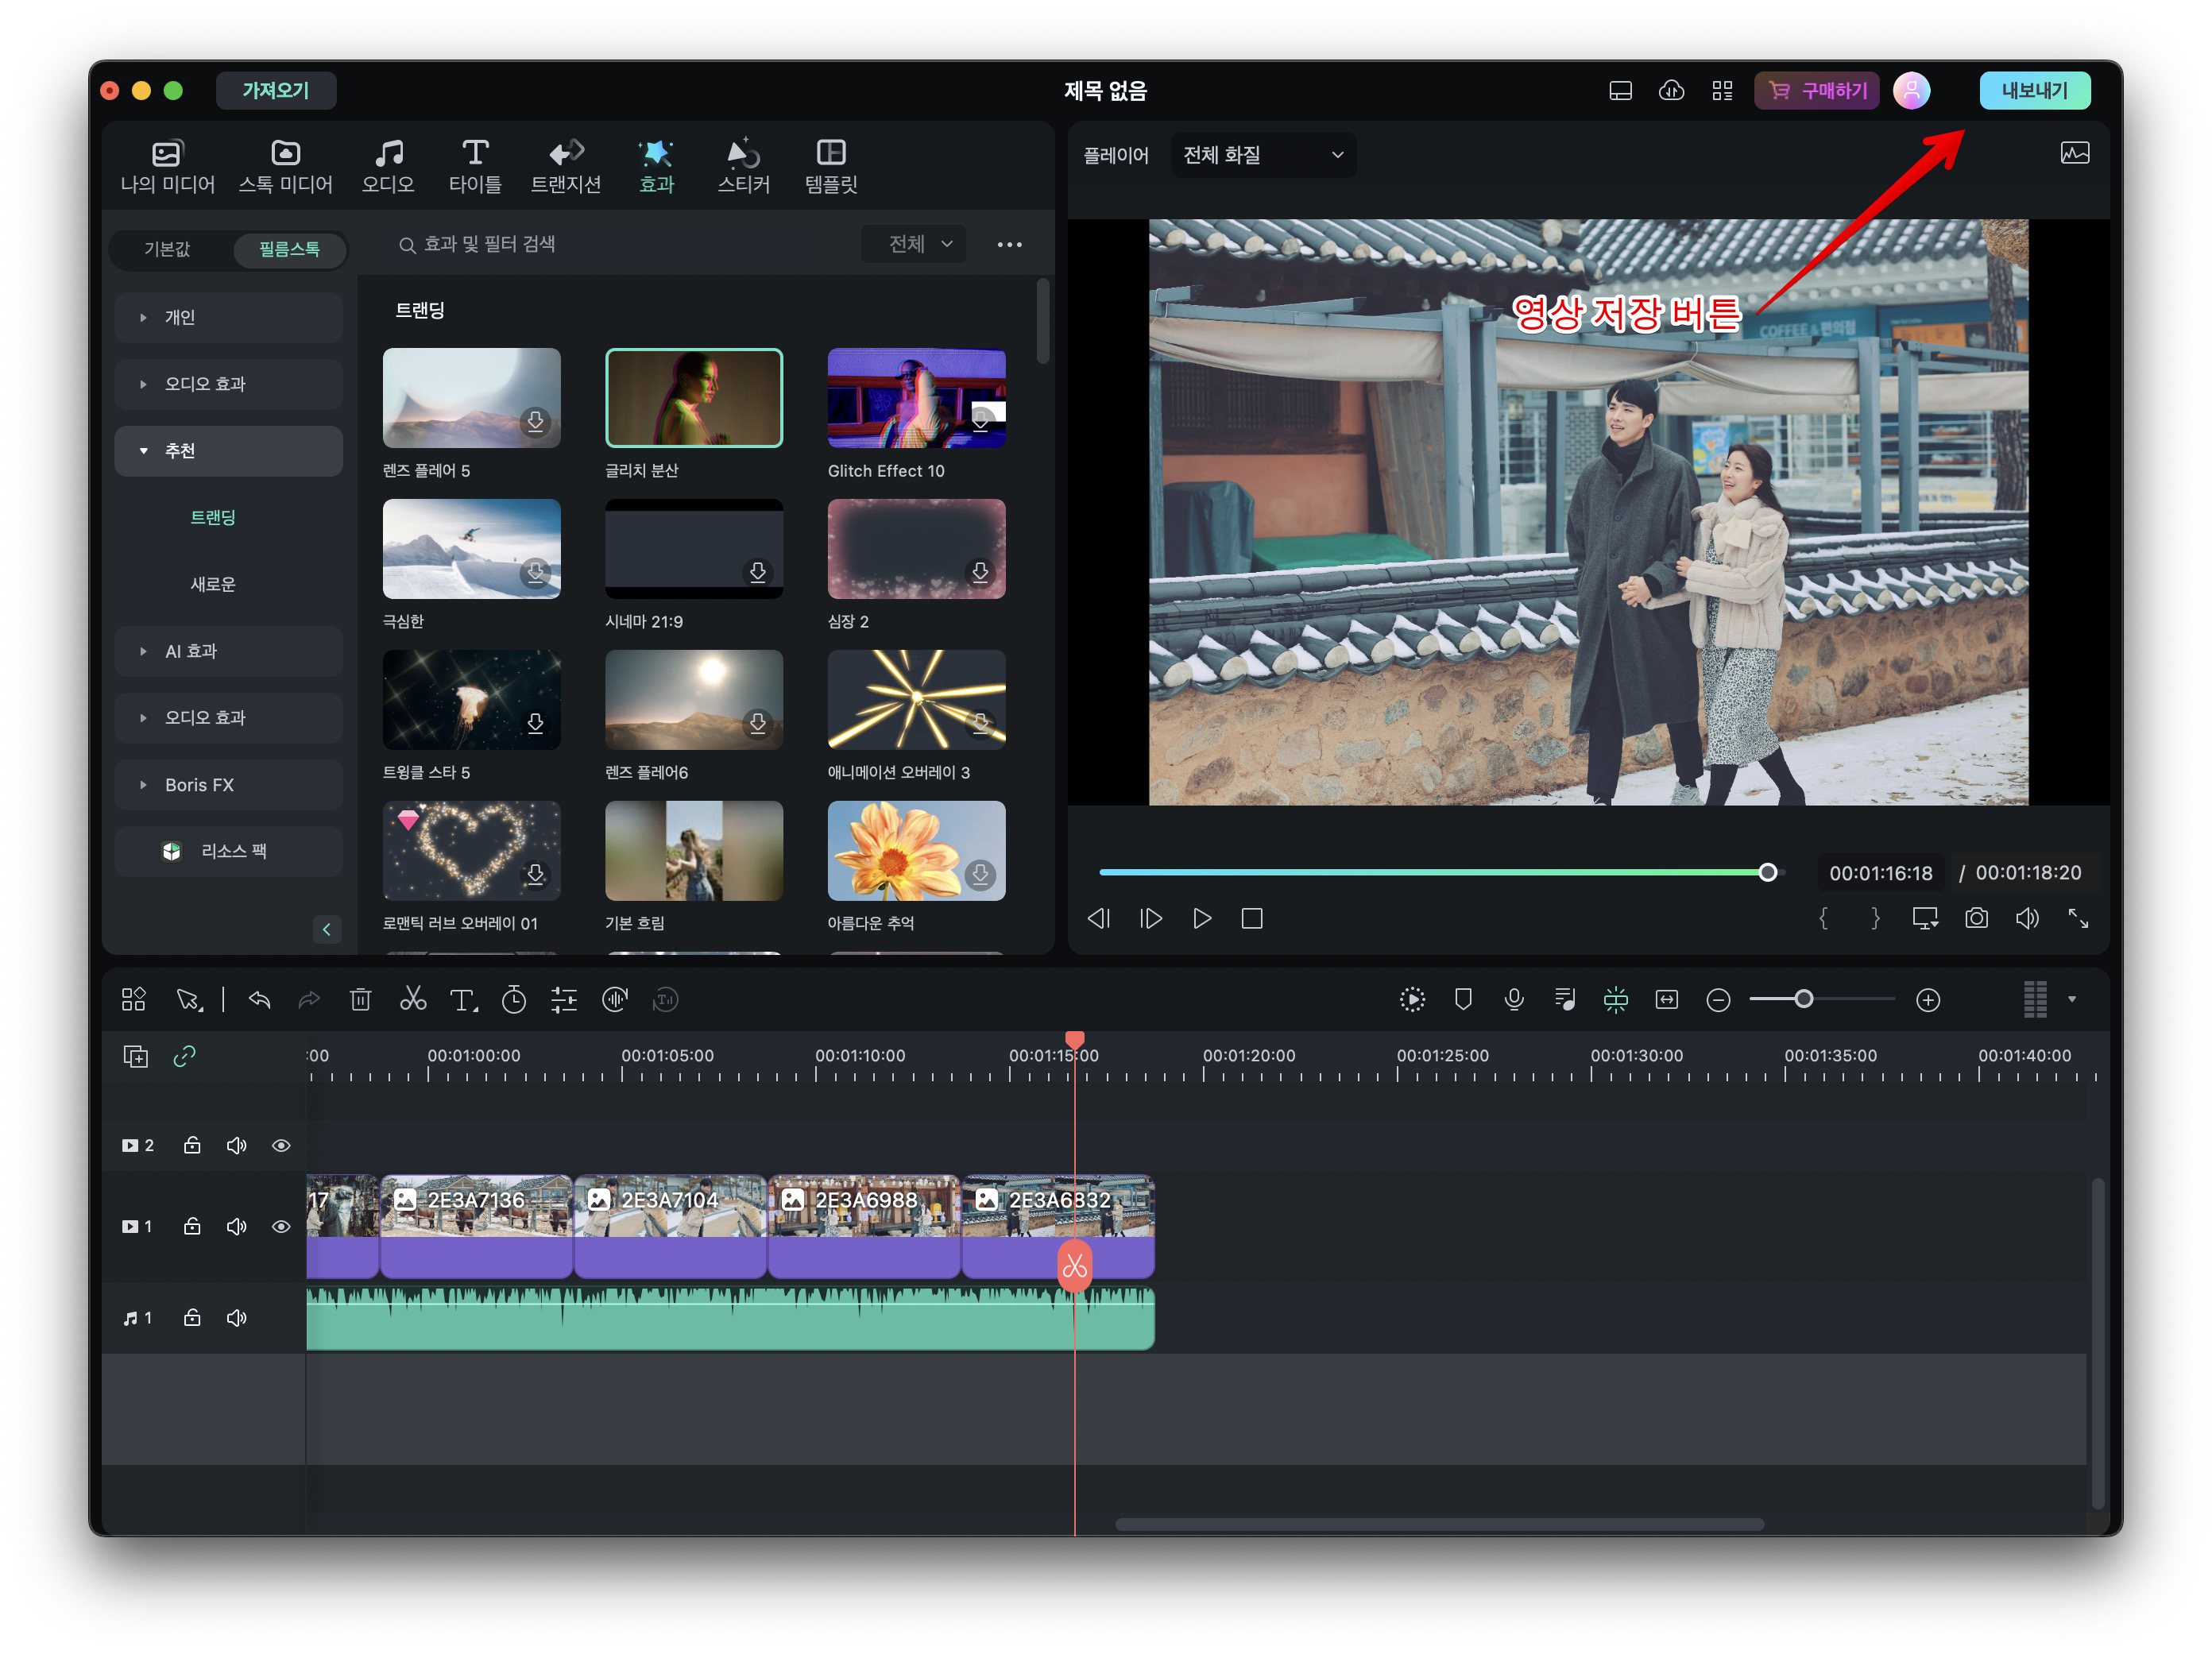Take a snapshot with the camera icon
2212x1654 pixels.
[x=1976, y=918]
